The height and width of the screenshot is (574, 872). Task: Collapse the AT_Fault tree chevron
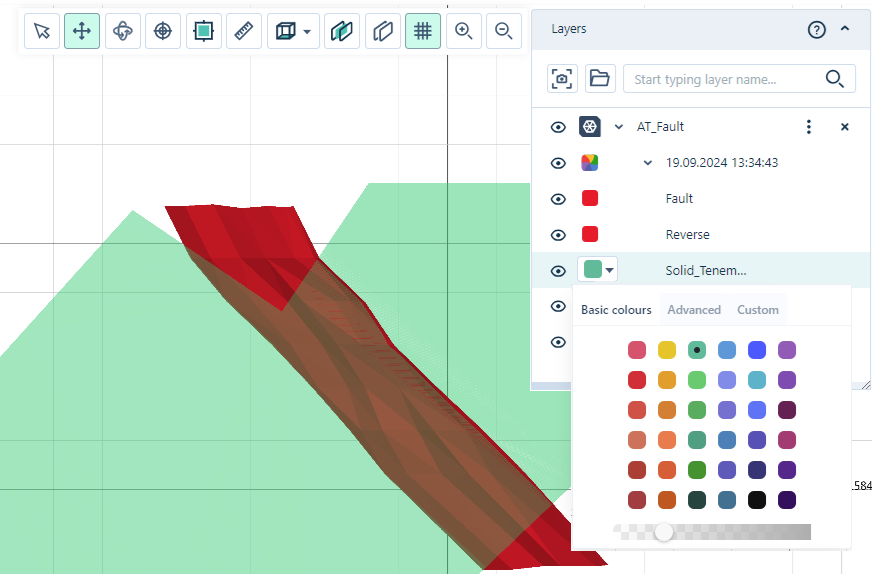tap(618, 127)
